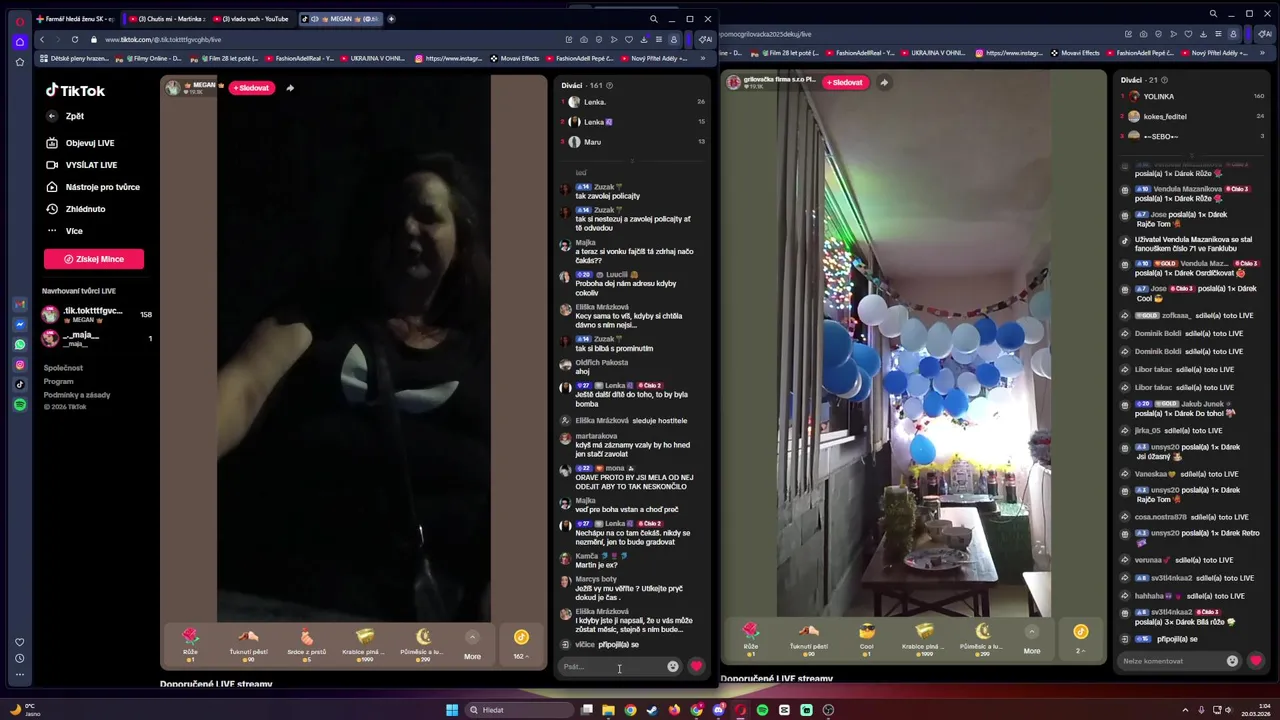The height and width of the screenshot is (720, 1280).
Task: Reload the TikTok page in the left window
Action: [x=74, y=39]
